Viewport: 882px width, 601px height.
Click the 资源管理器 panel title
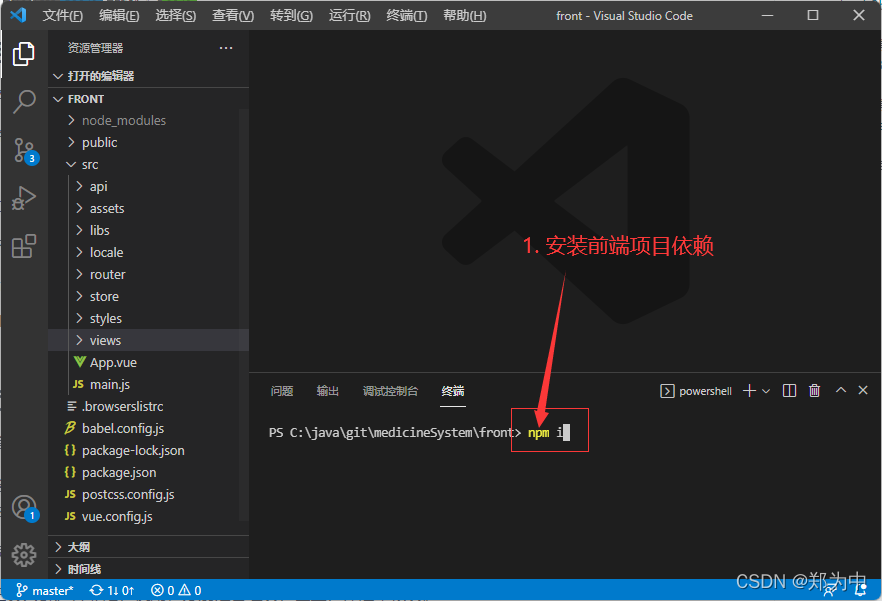(95, 48)
